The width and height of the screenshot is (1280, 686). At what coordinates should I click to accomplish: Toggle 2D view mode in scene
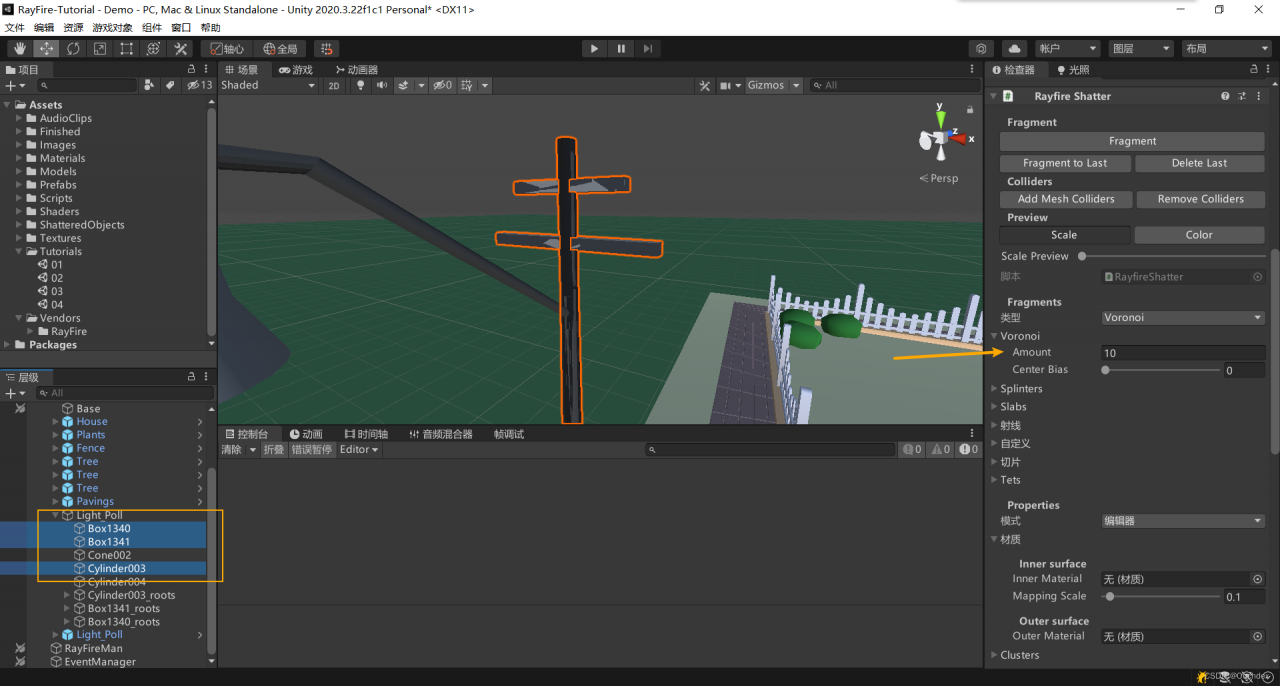point(334,86)
